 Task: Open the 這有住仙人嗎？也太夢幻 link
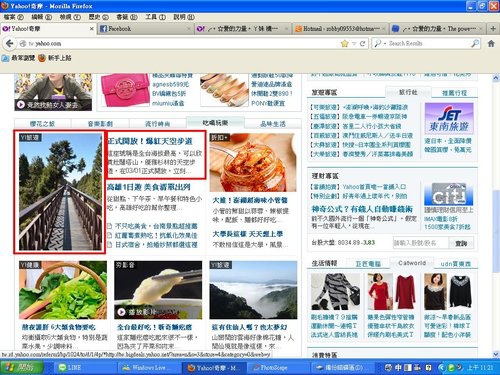pyautogui.click(x=250, y=327)
